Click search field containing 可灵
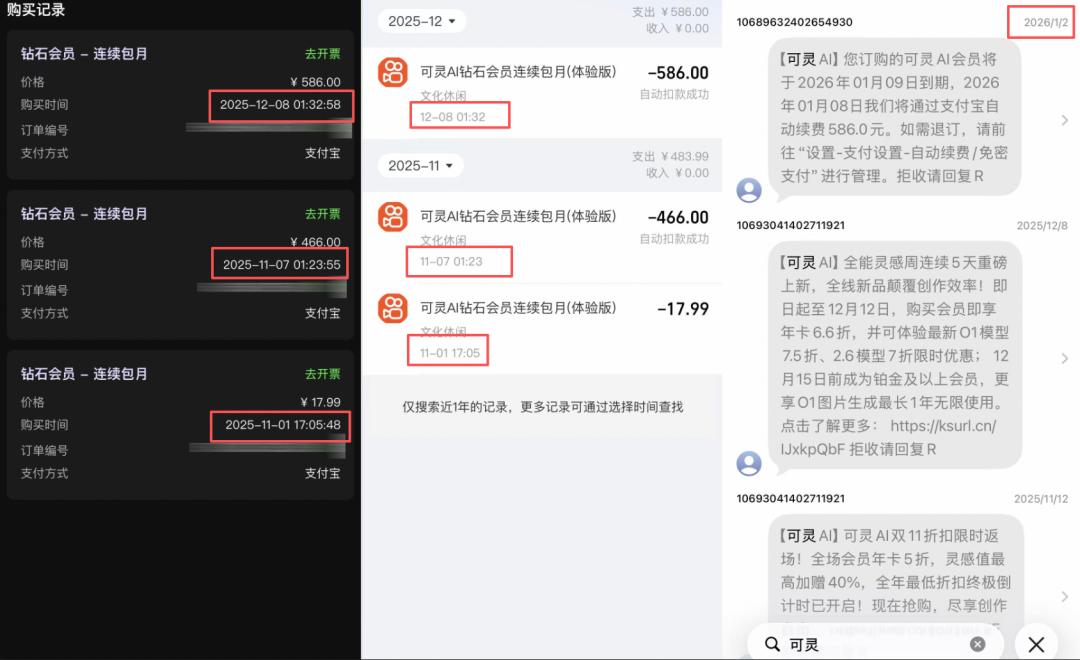Viewport: 1080px width, 660px height. pyautogui.click(x=875, y=644)
